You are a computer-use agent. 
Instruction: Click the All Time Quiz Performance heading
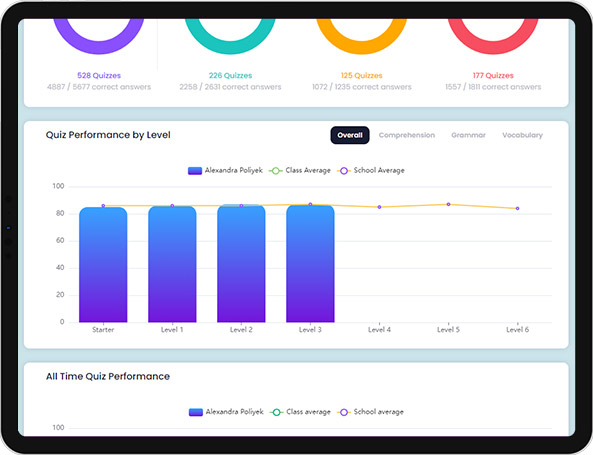pyautogui.click(x=108, y=376)
